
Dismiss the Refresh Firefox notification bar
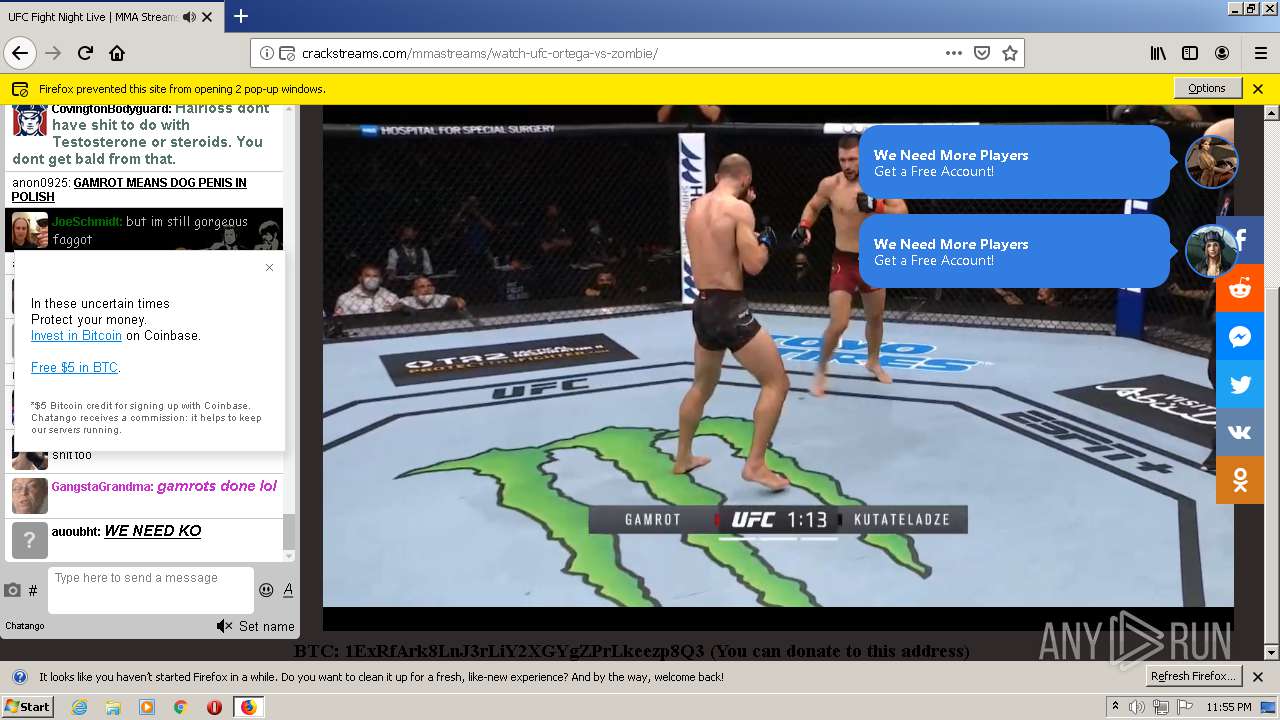point(1258,677)
